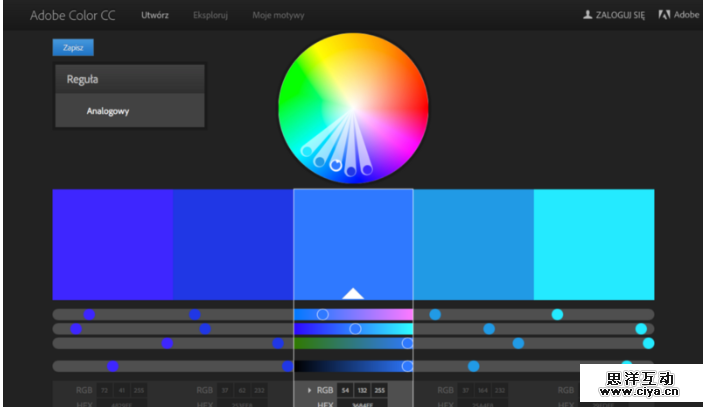
Task: Click the center base handle on the color wheel
Action: [x=337, y=165]
